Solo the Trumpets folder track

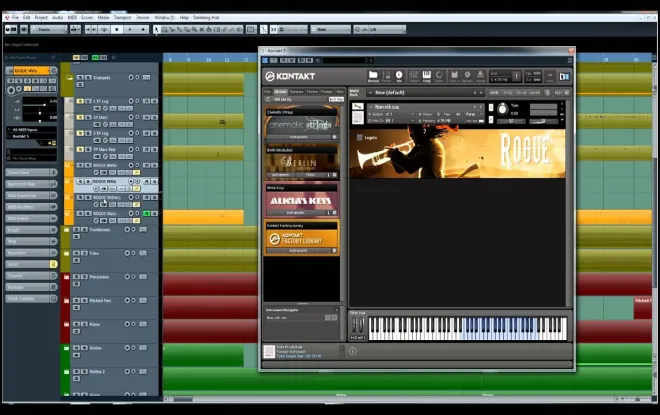pos(88,77)
